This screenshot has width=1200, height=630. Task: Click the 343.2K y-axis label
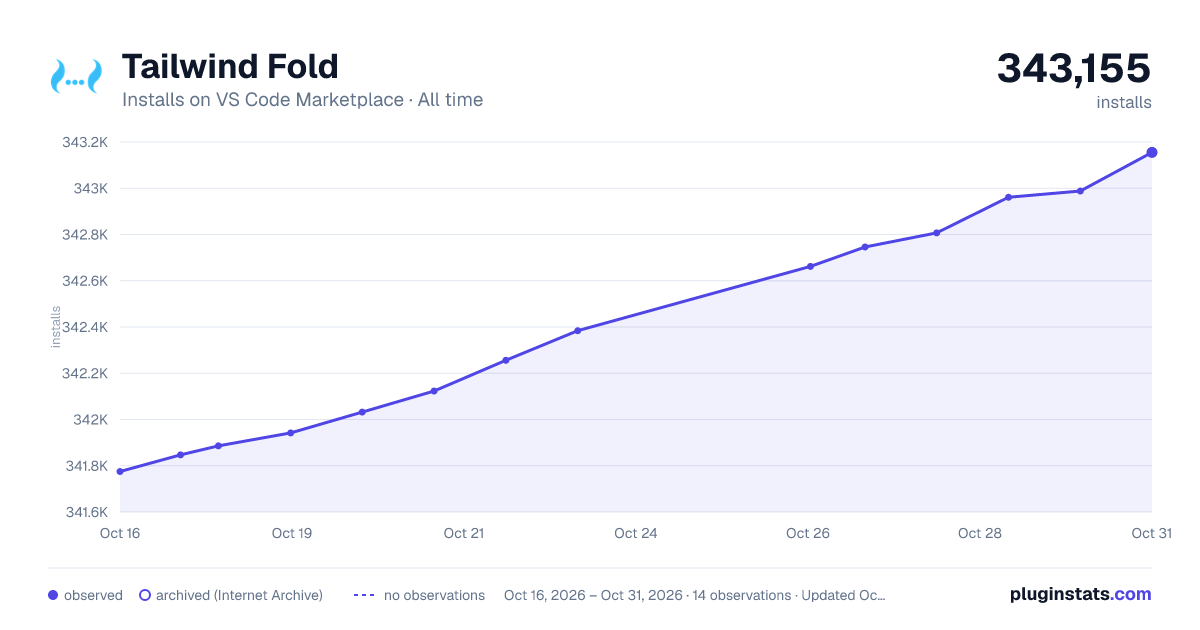pyautogui.click(x=85, y=142)
